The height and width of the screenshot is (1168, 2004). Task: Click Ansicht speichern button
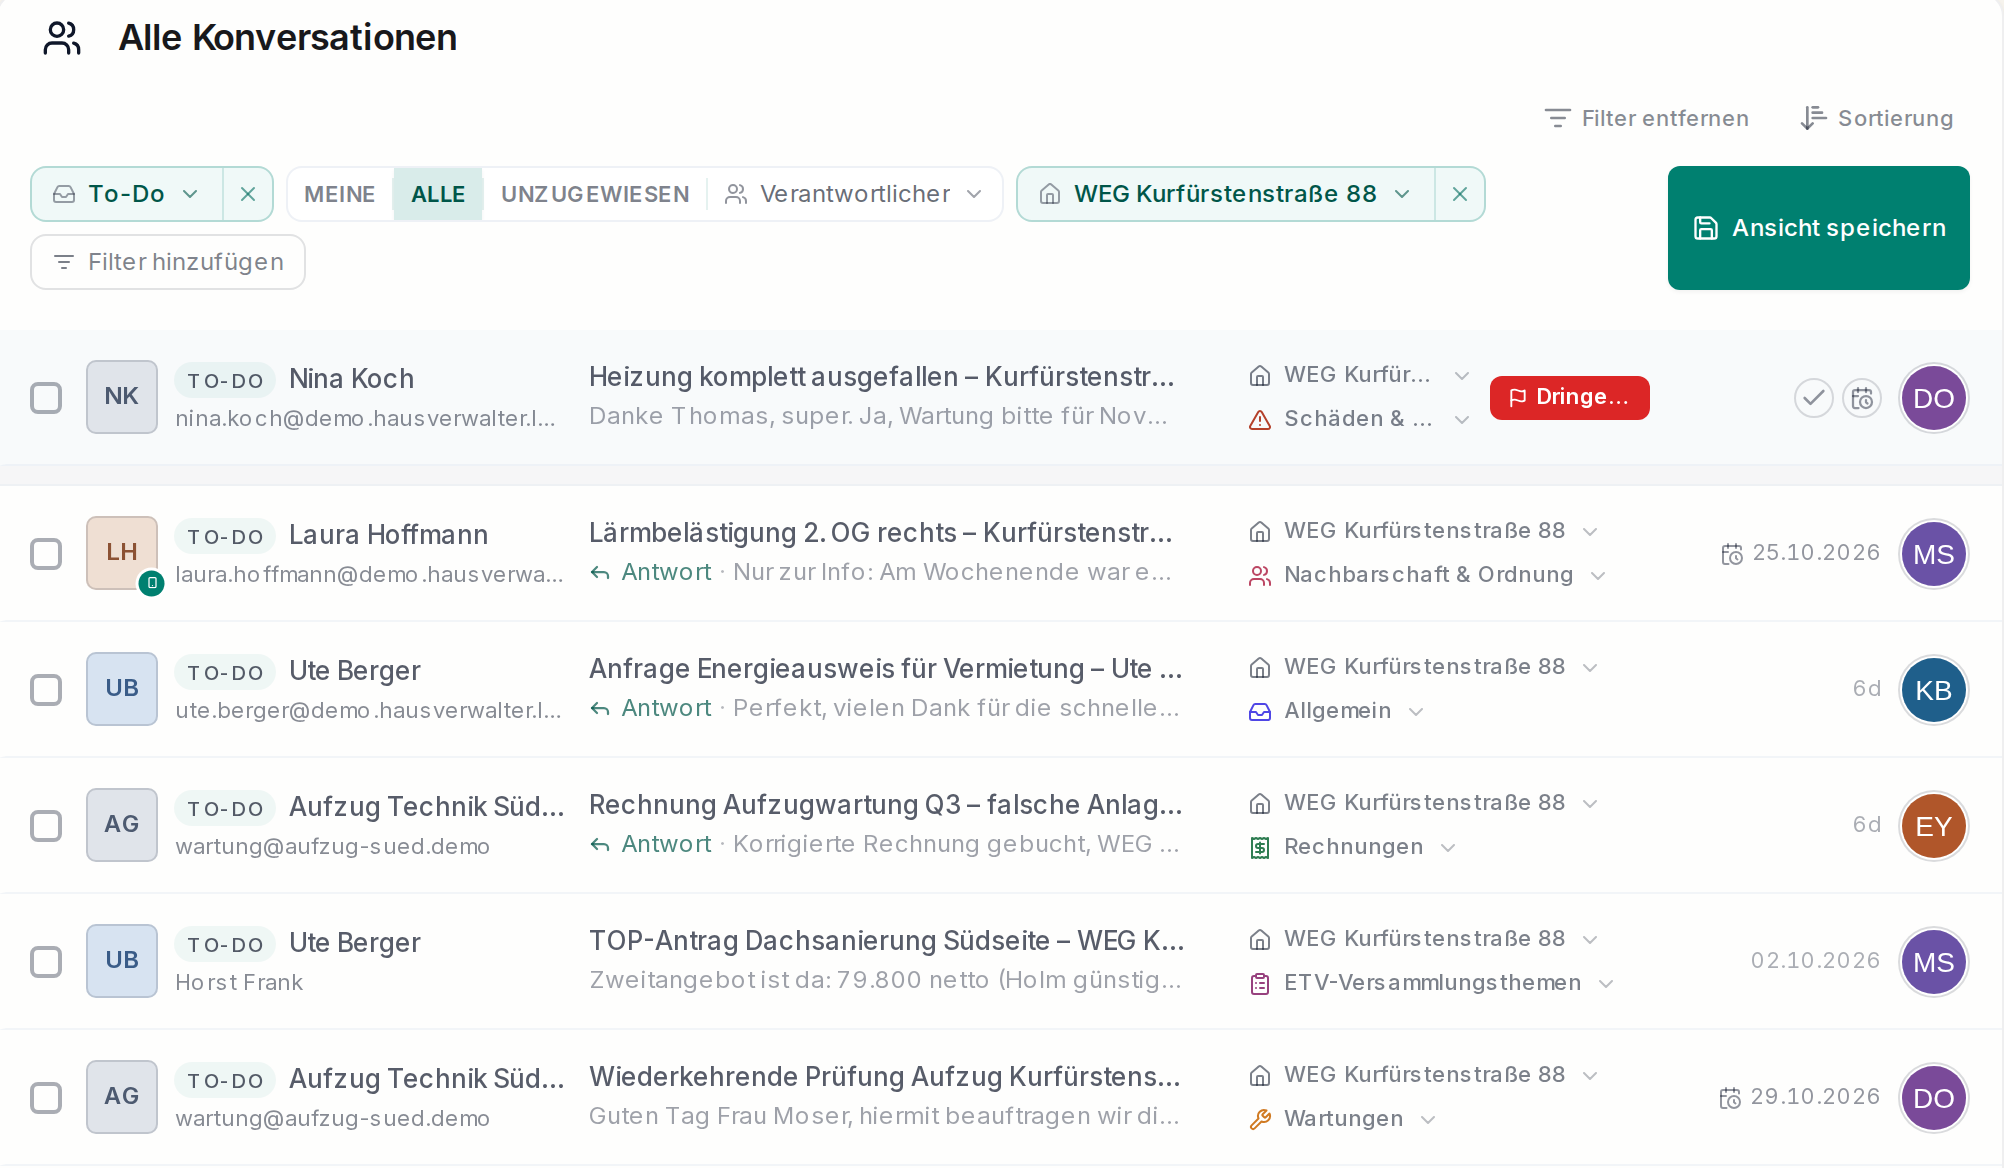pyautogui.click(x=1818, y=228)
